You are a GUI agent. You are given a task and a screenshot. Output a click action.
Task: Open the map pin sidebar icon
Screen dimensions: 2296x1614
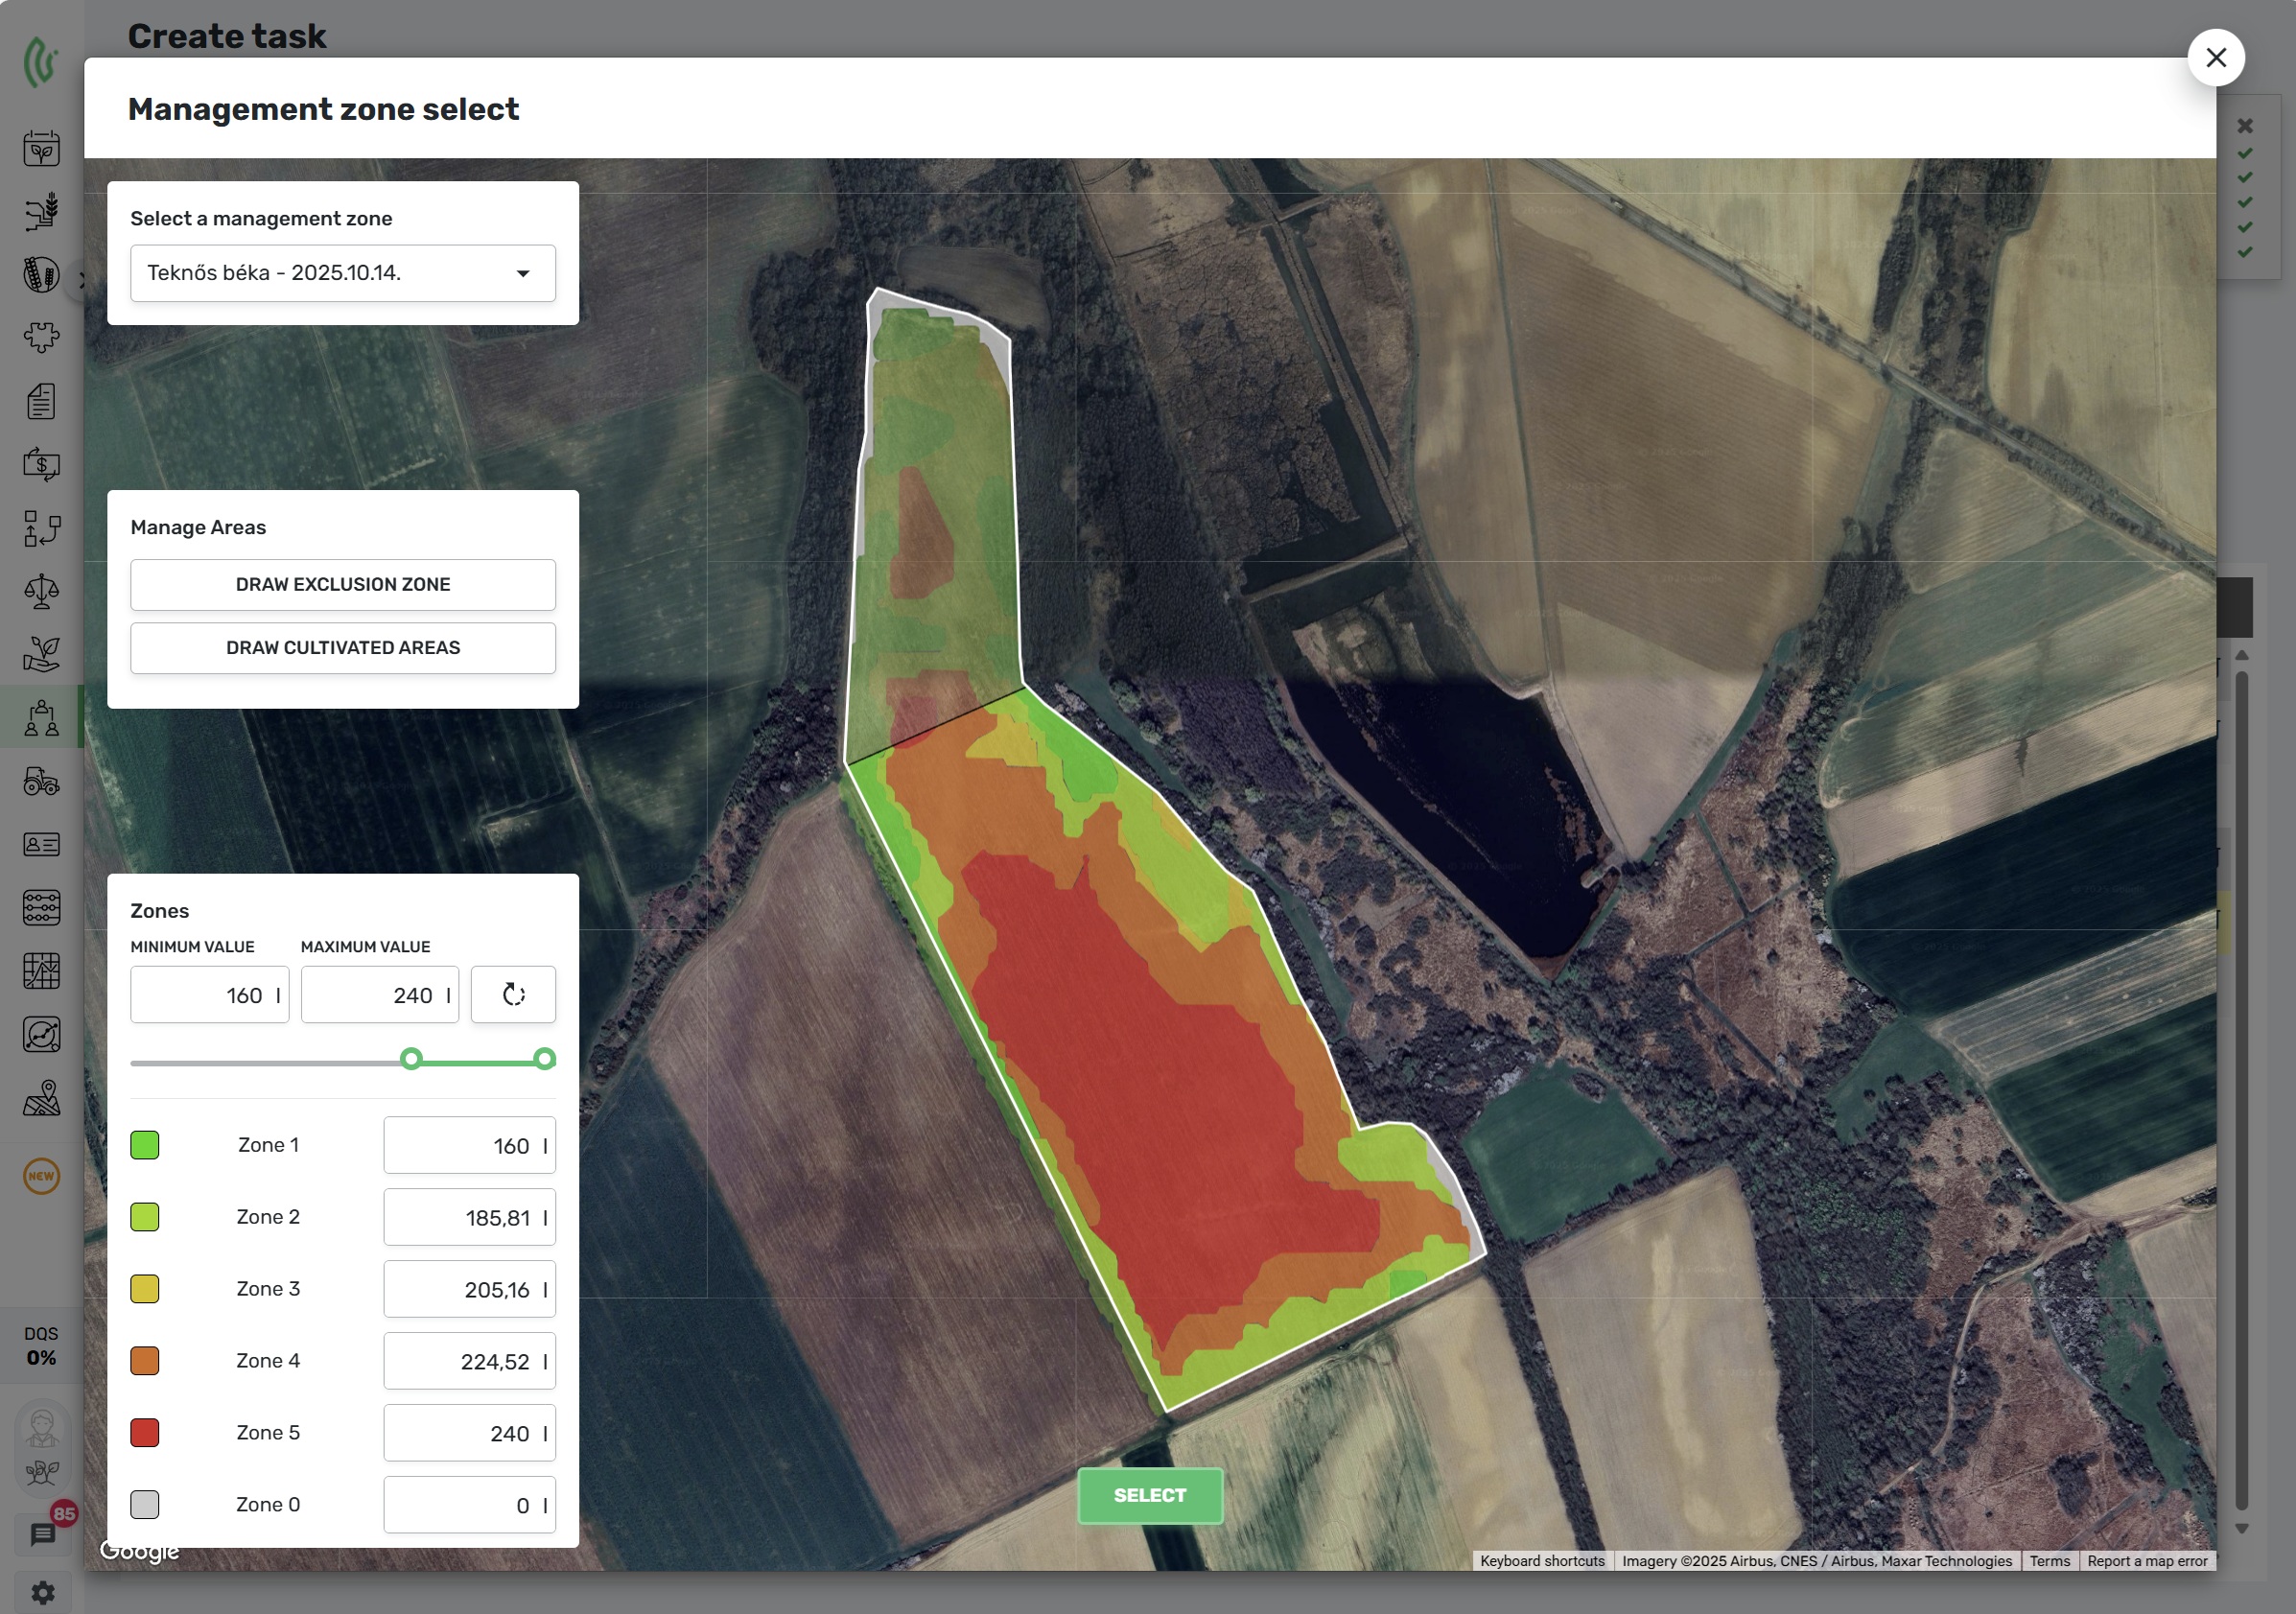pyautogui.click(x=41, y=1098)
